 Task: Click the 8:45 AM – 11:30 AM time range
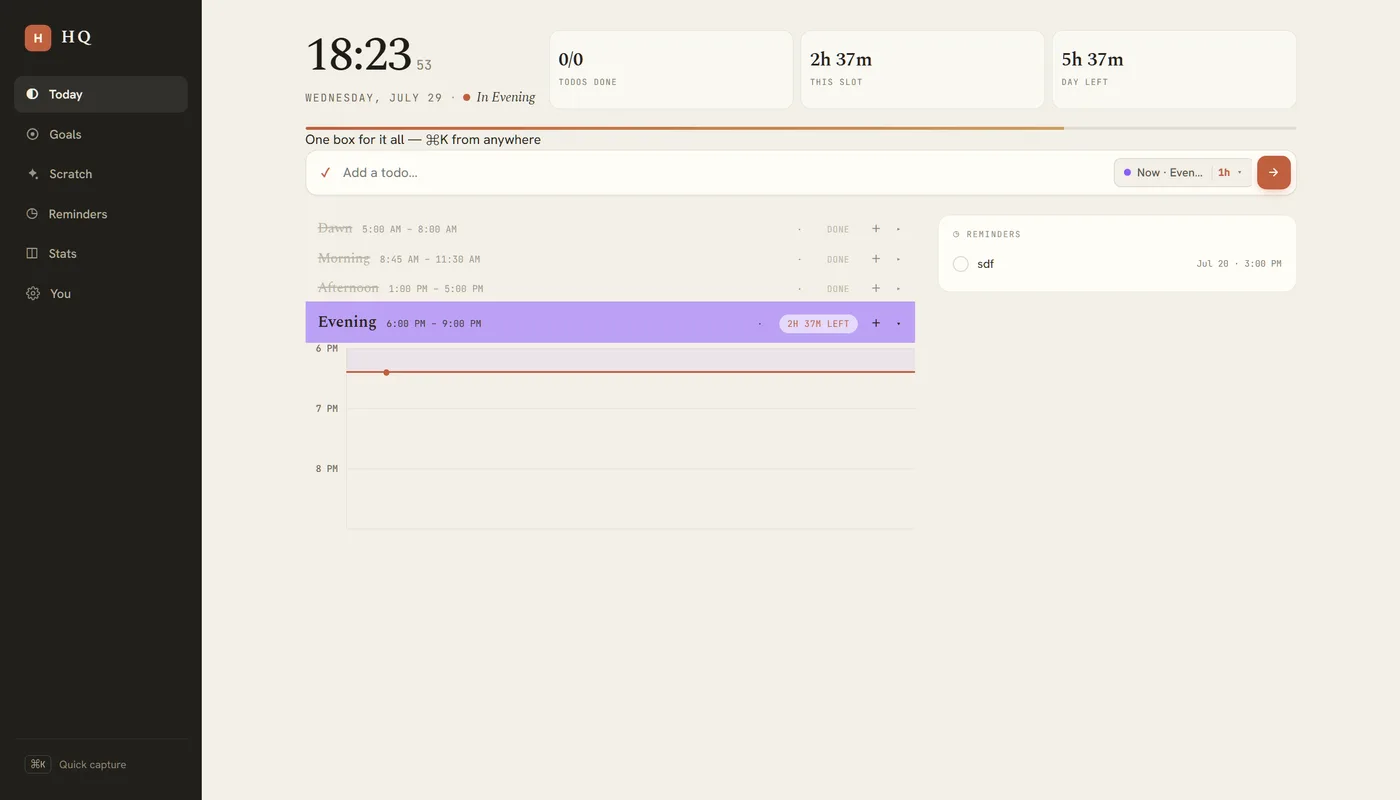pyautogui.click(x=430, y=259)
